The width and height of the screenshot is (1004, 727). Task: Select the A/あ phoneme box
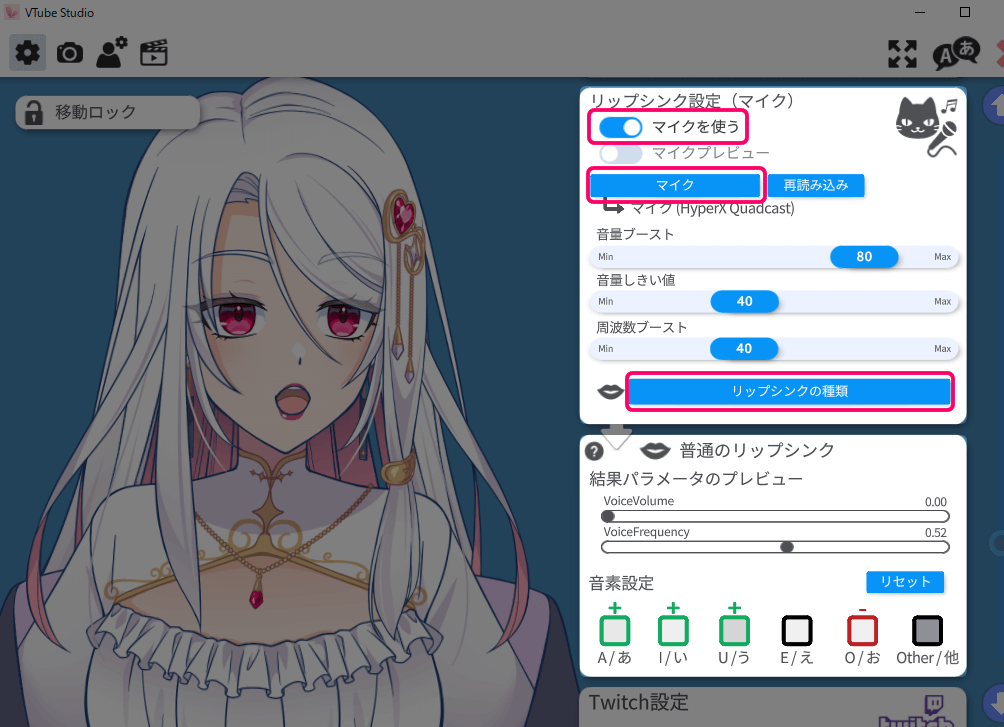tap(615, 630)
